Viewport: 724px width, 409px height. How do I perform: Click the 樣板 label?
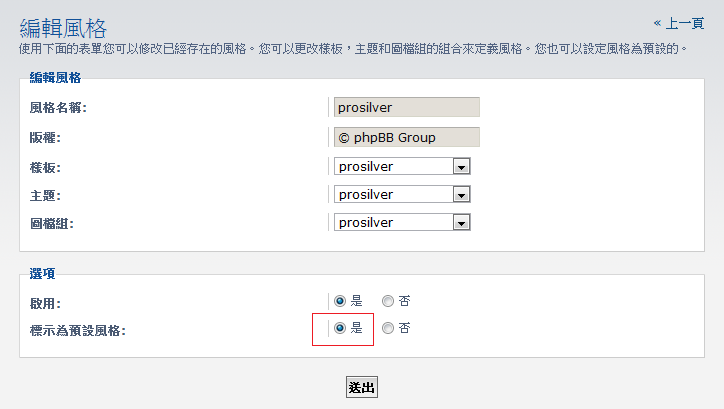click(45, 167)
